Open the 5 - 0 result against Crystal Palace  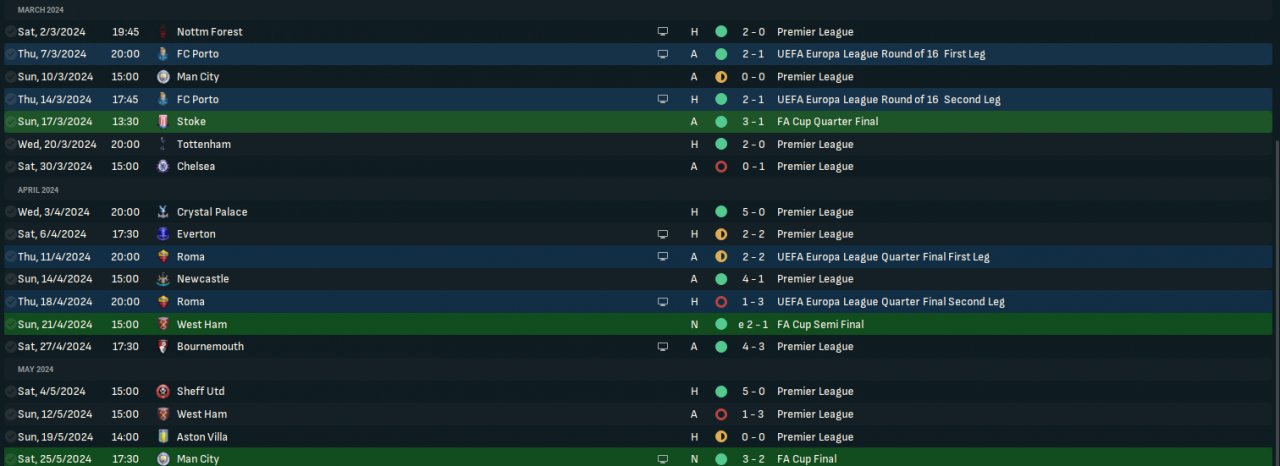pyautogui.click(x=754, y=212)
